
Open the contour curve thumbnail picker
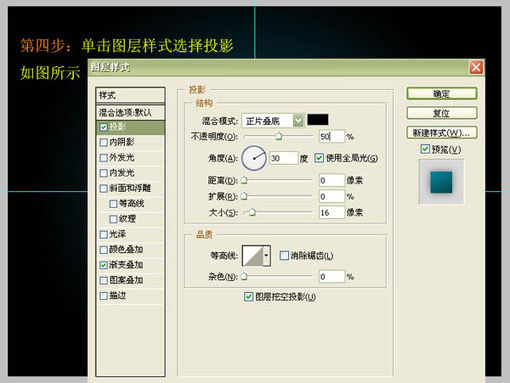(252, 256)
